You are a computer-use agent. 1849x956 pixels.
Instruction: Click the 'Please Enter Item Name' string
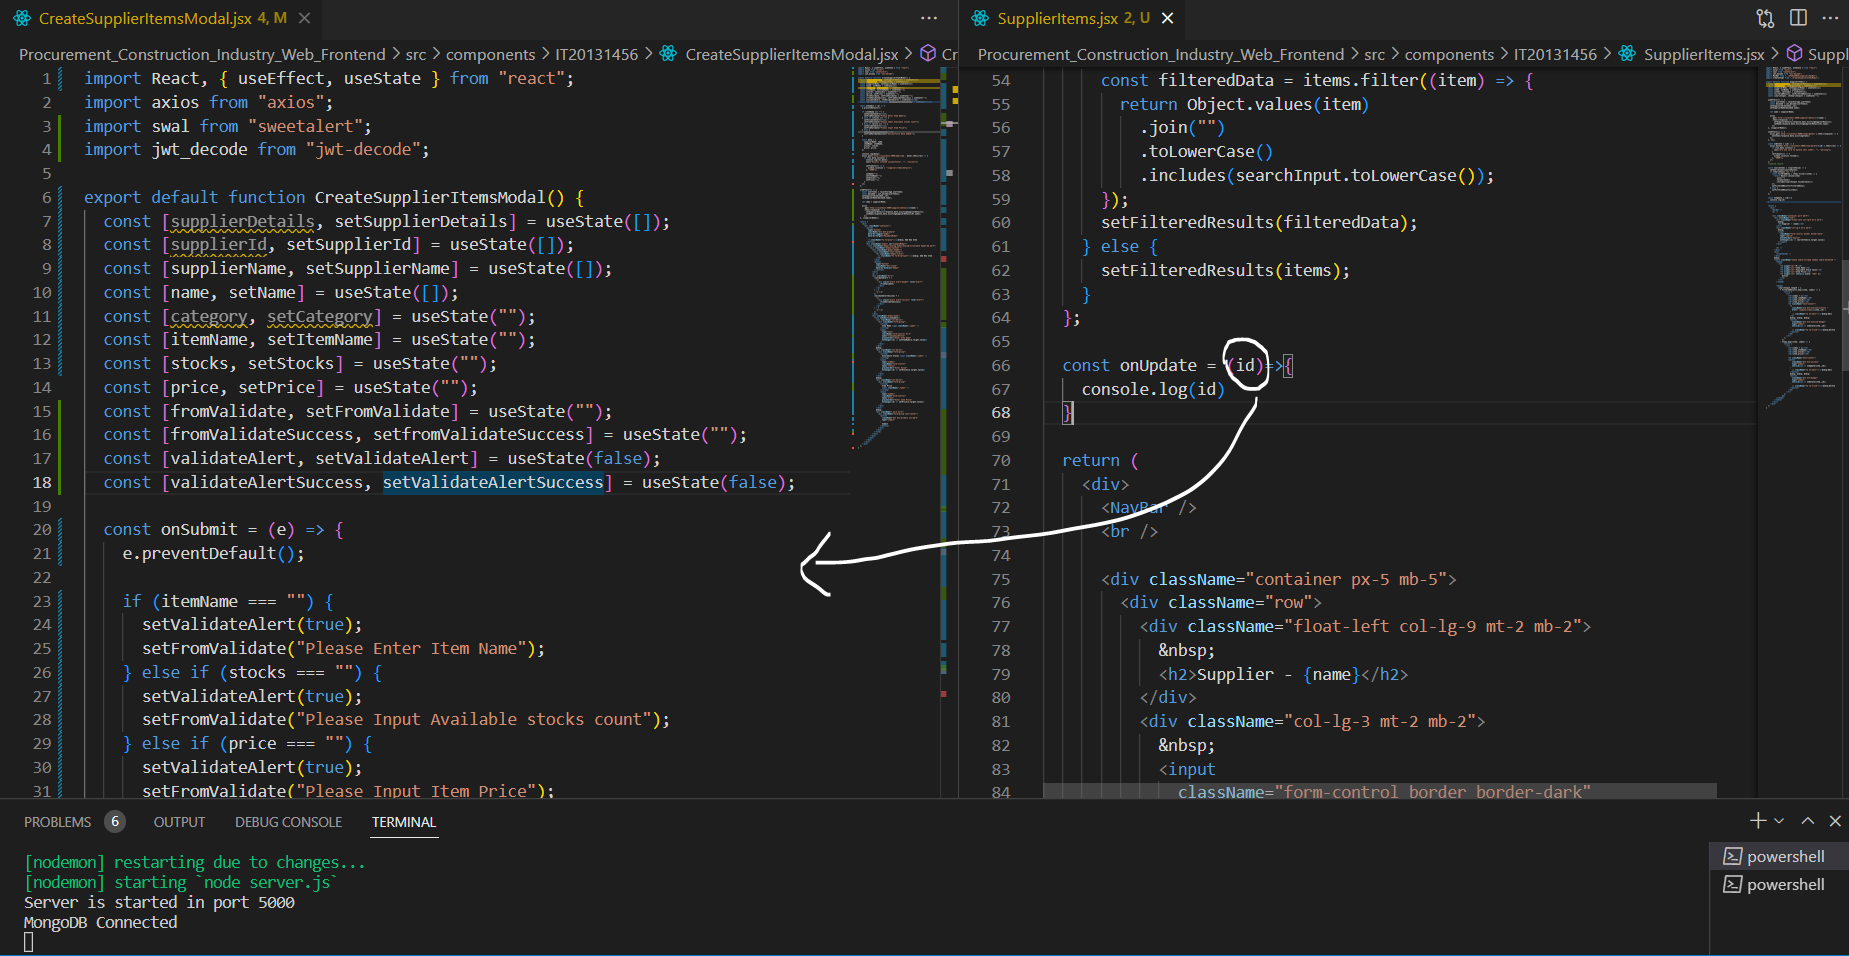411,648
